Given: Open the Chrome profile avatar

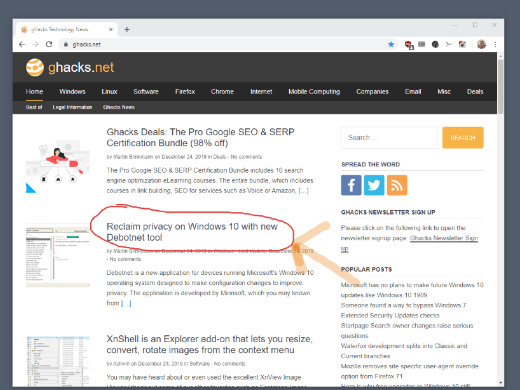Looking at the screenshot, I should 481,44.
